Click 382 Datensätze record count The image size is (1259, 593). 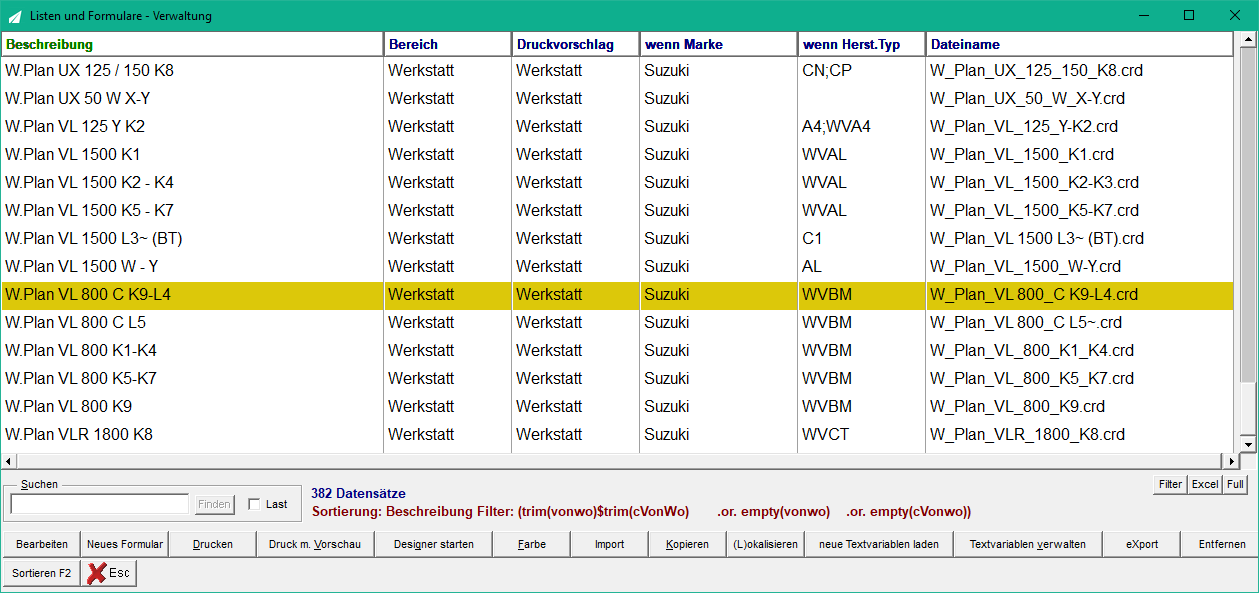(x=358, y=494)
